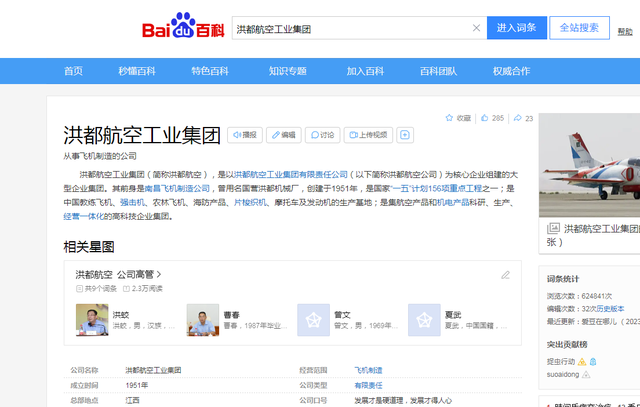The image size is (640, 407).
Task: Click the 相关星图 heading
Action: [89, 247]
